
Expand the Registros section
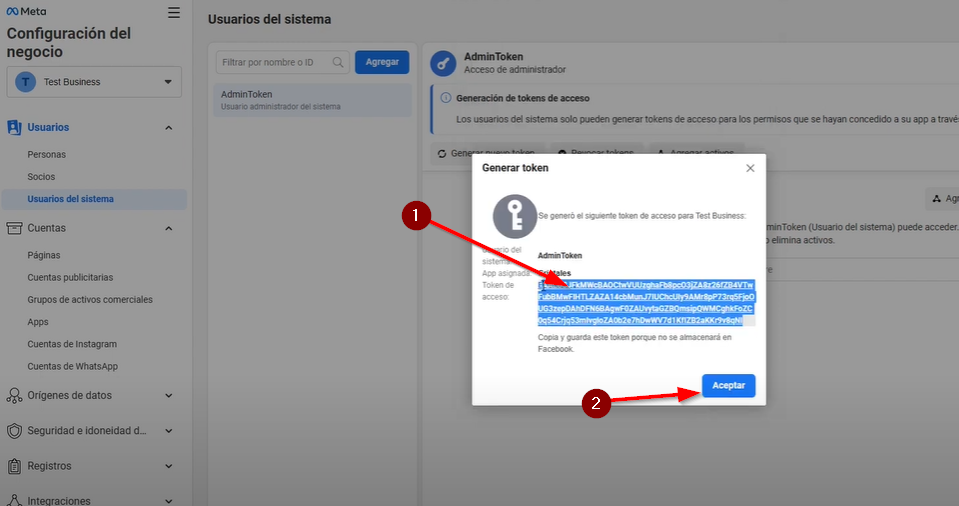169,466
